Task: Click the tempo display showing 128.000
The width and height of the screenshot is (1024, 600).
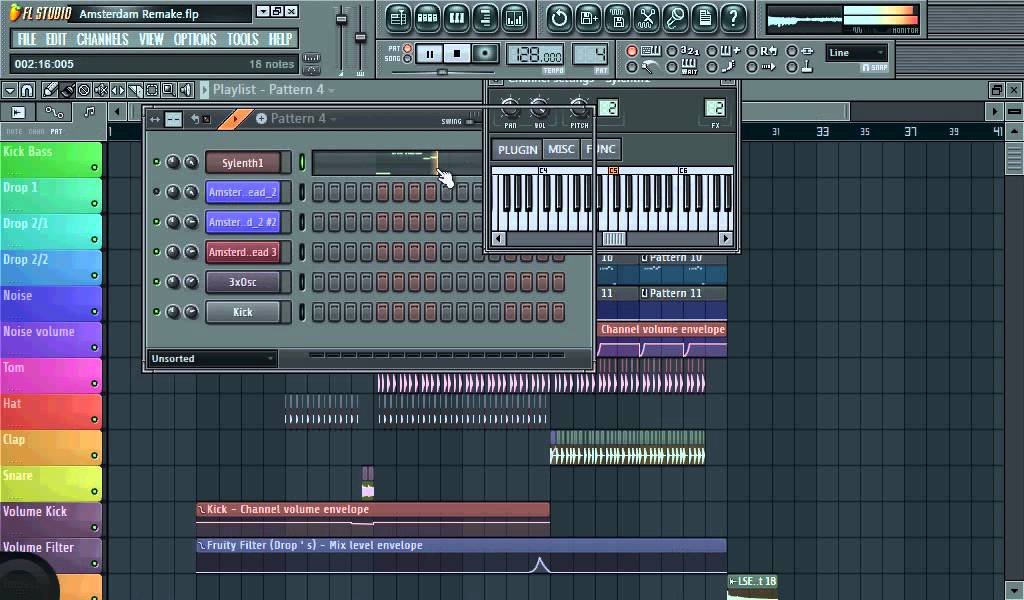Action: (535, 55)
